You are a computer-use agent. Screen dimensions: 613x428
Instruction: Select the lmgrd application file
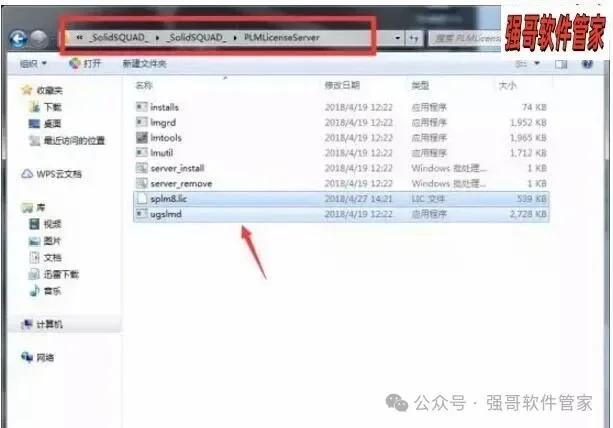pos(341,122)
